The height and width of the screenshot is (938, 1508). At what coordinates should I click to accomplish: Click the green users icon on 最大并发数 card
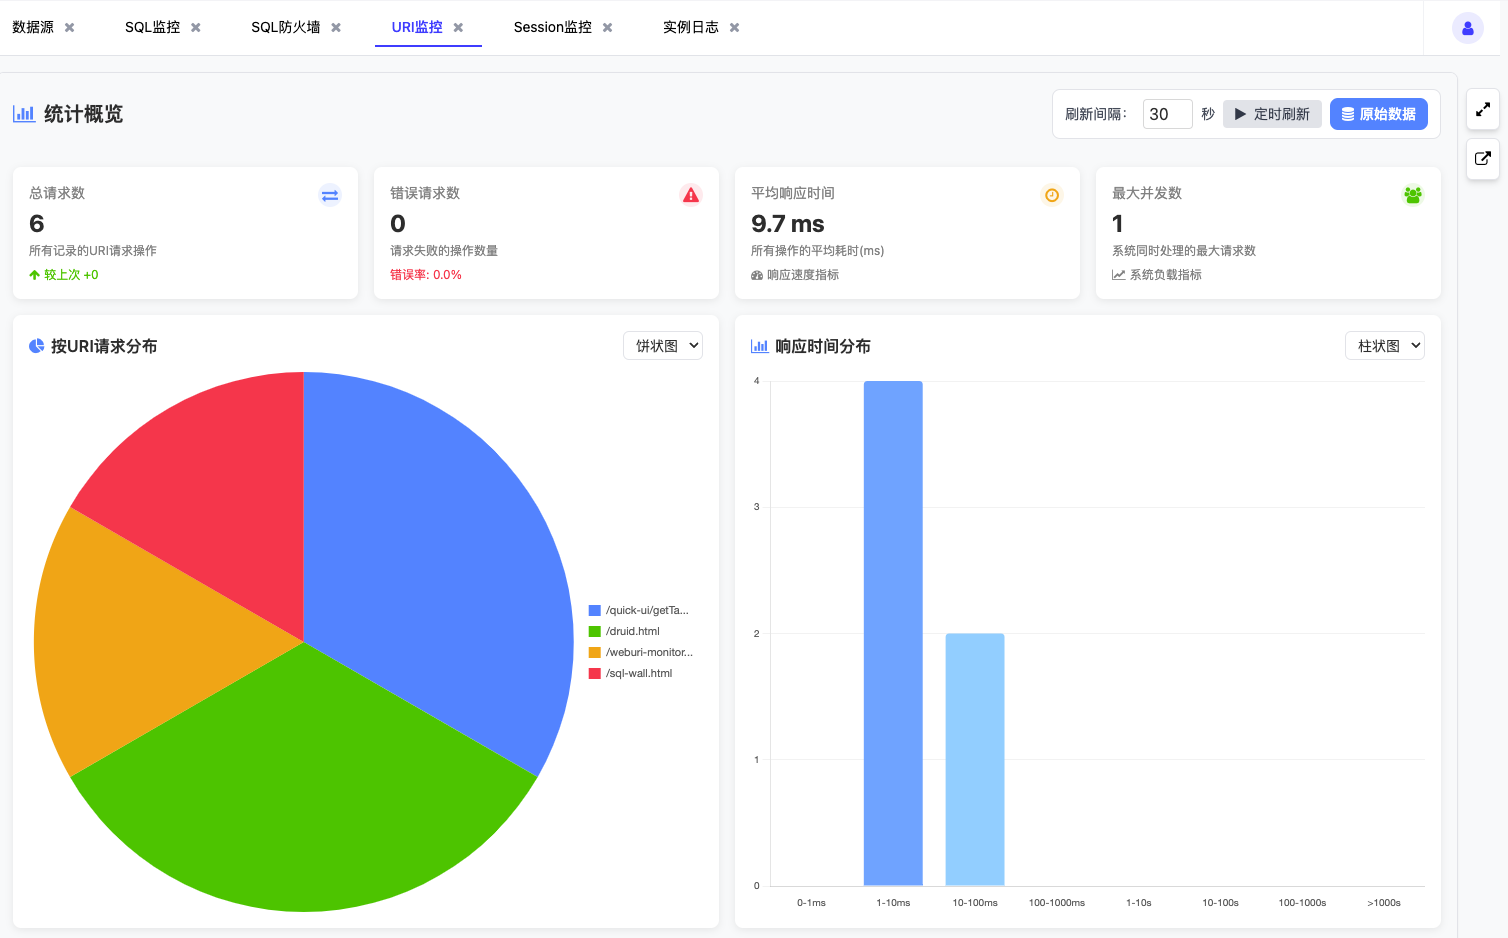(x=1413, y=195)
